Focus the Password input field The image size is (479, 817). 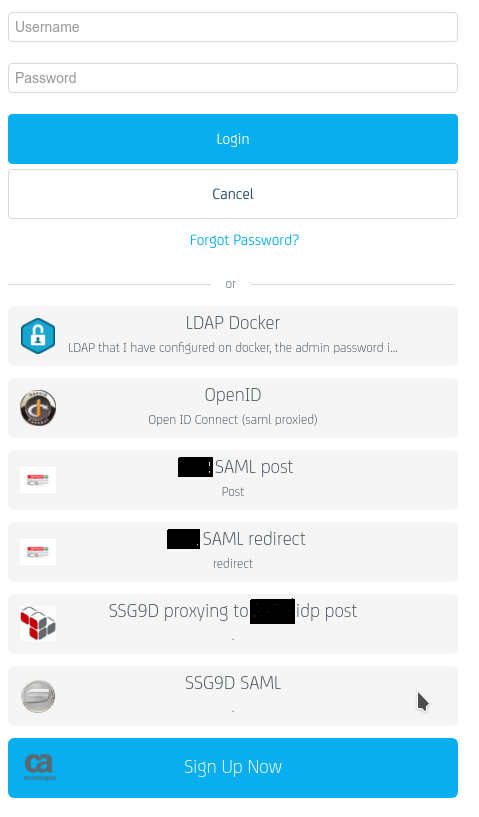tap(233, 78)
